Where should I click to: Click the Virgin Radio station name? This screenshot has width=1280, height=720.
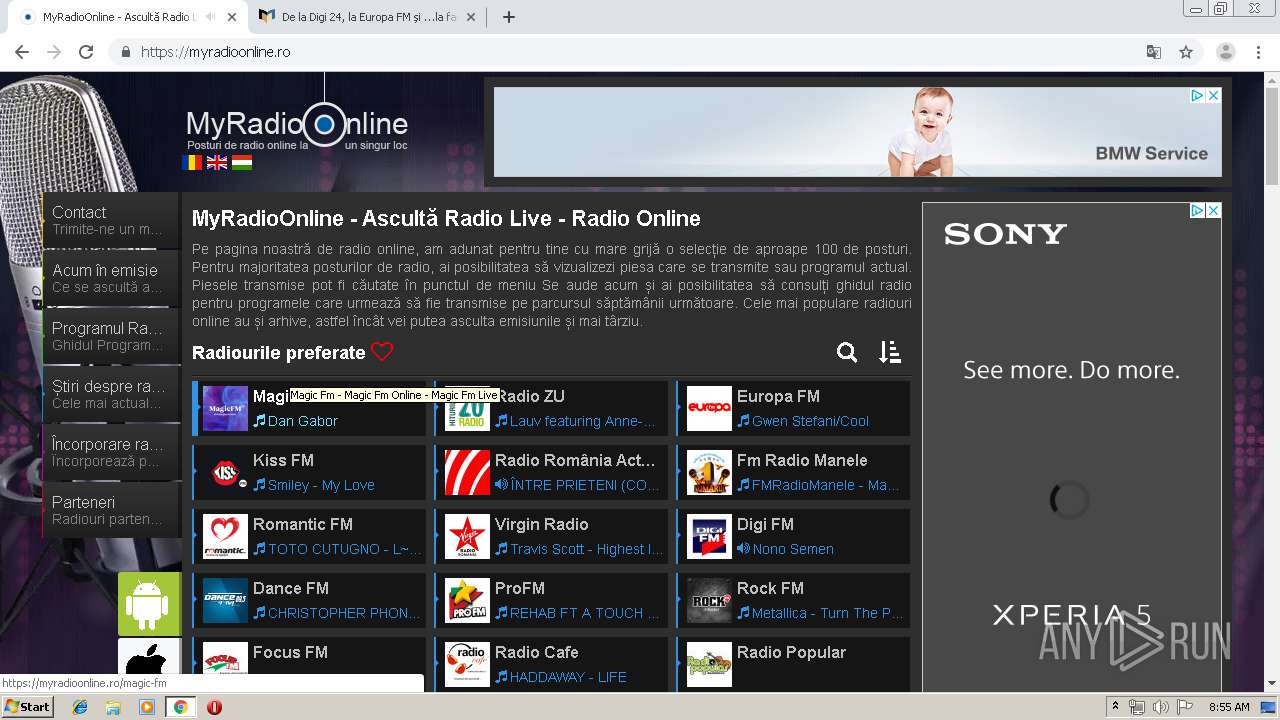click(x=541, y=524)
